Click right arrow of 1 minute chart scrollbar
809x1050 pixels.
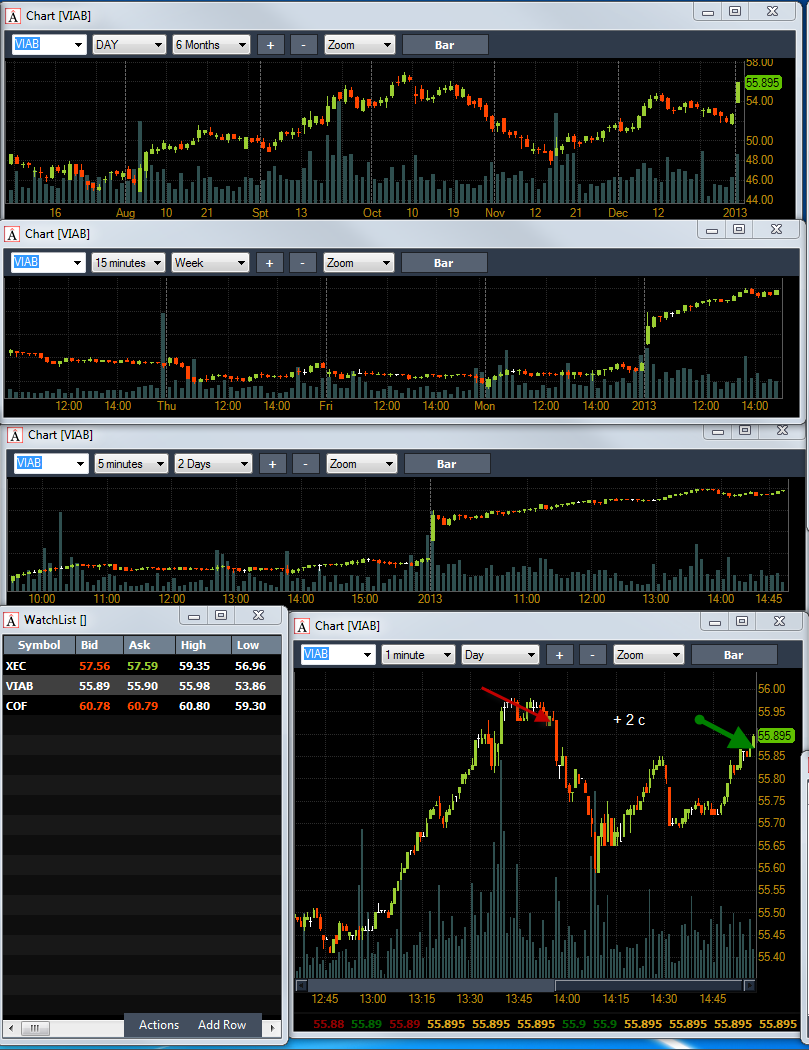click(749, 985)
